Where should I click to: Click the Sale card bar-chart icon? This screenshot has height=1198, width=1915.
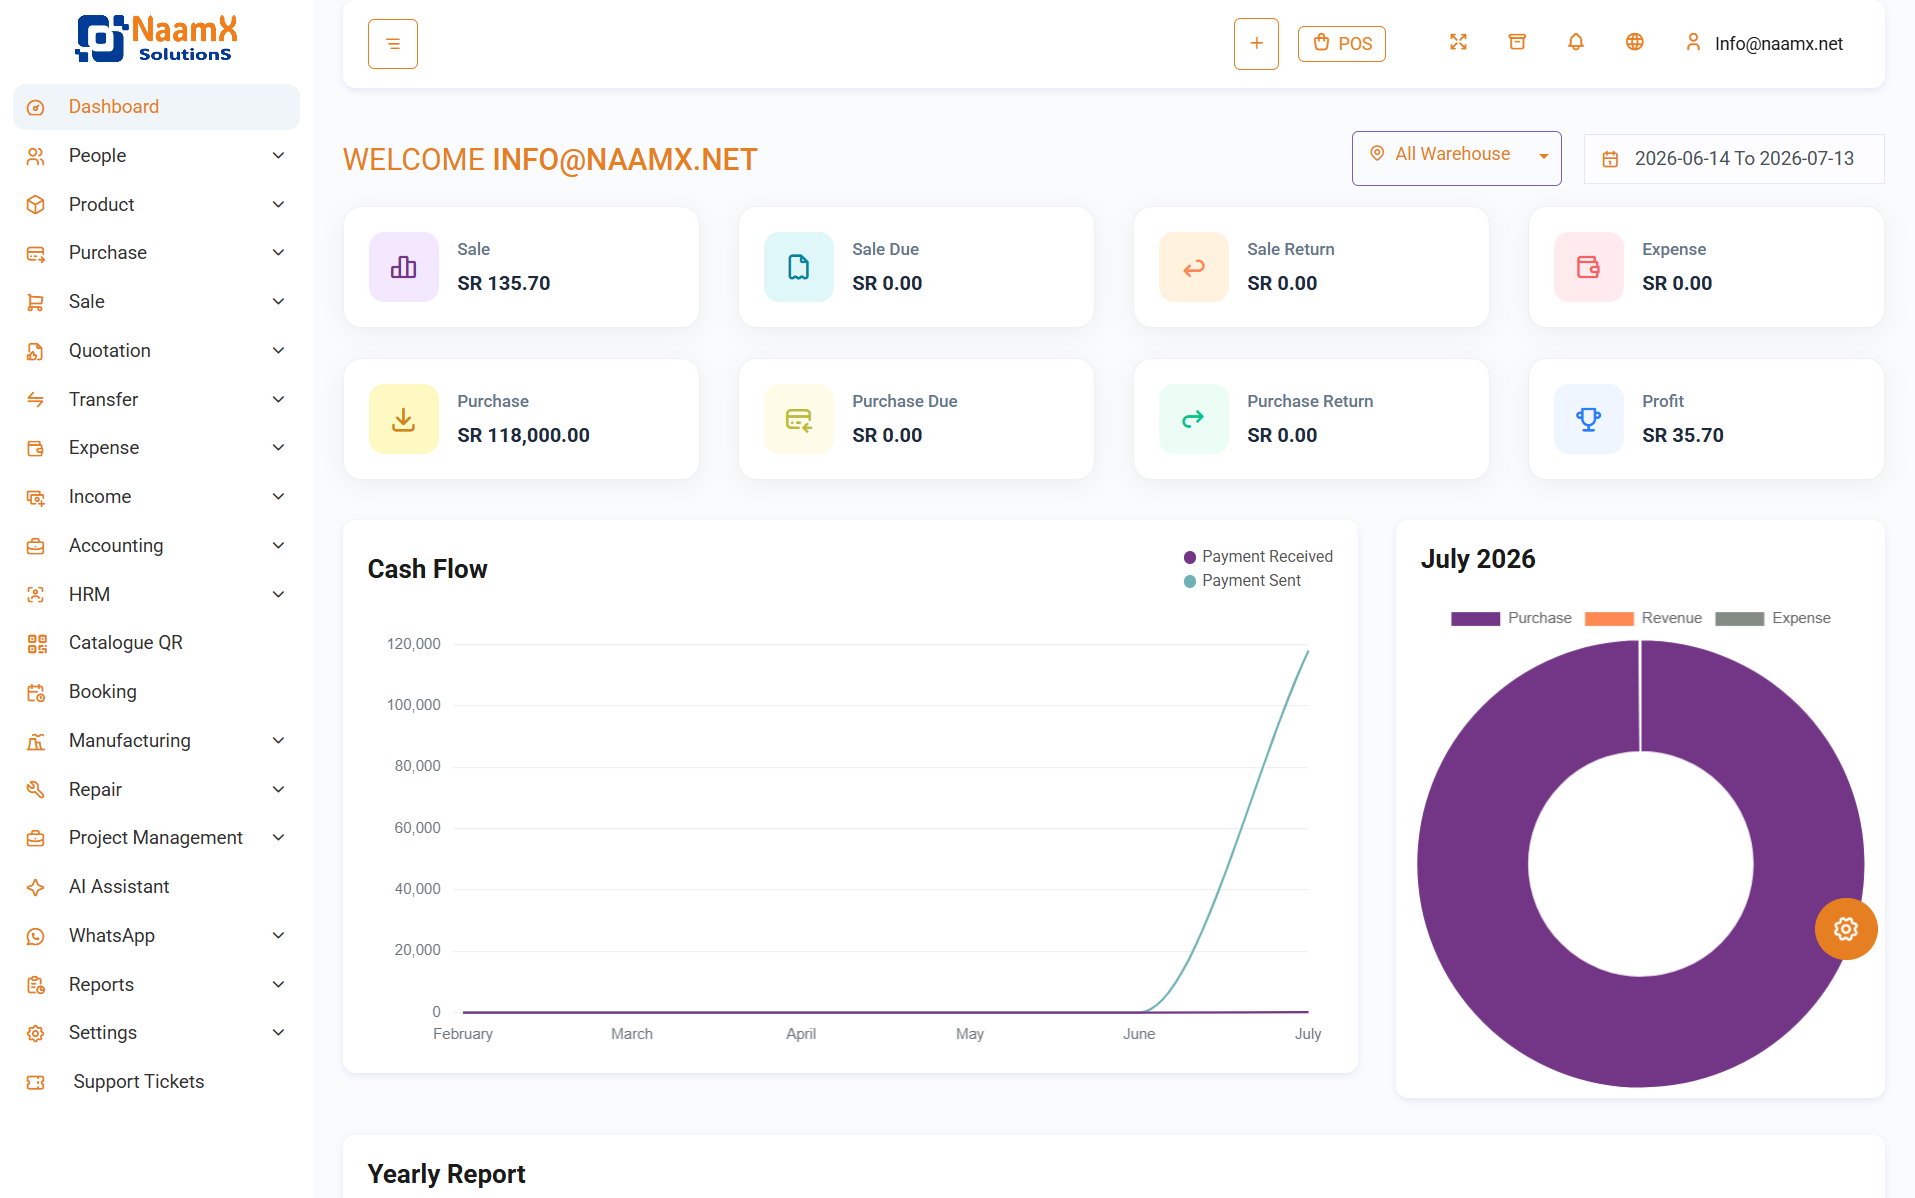tap(404, 267)
